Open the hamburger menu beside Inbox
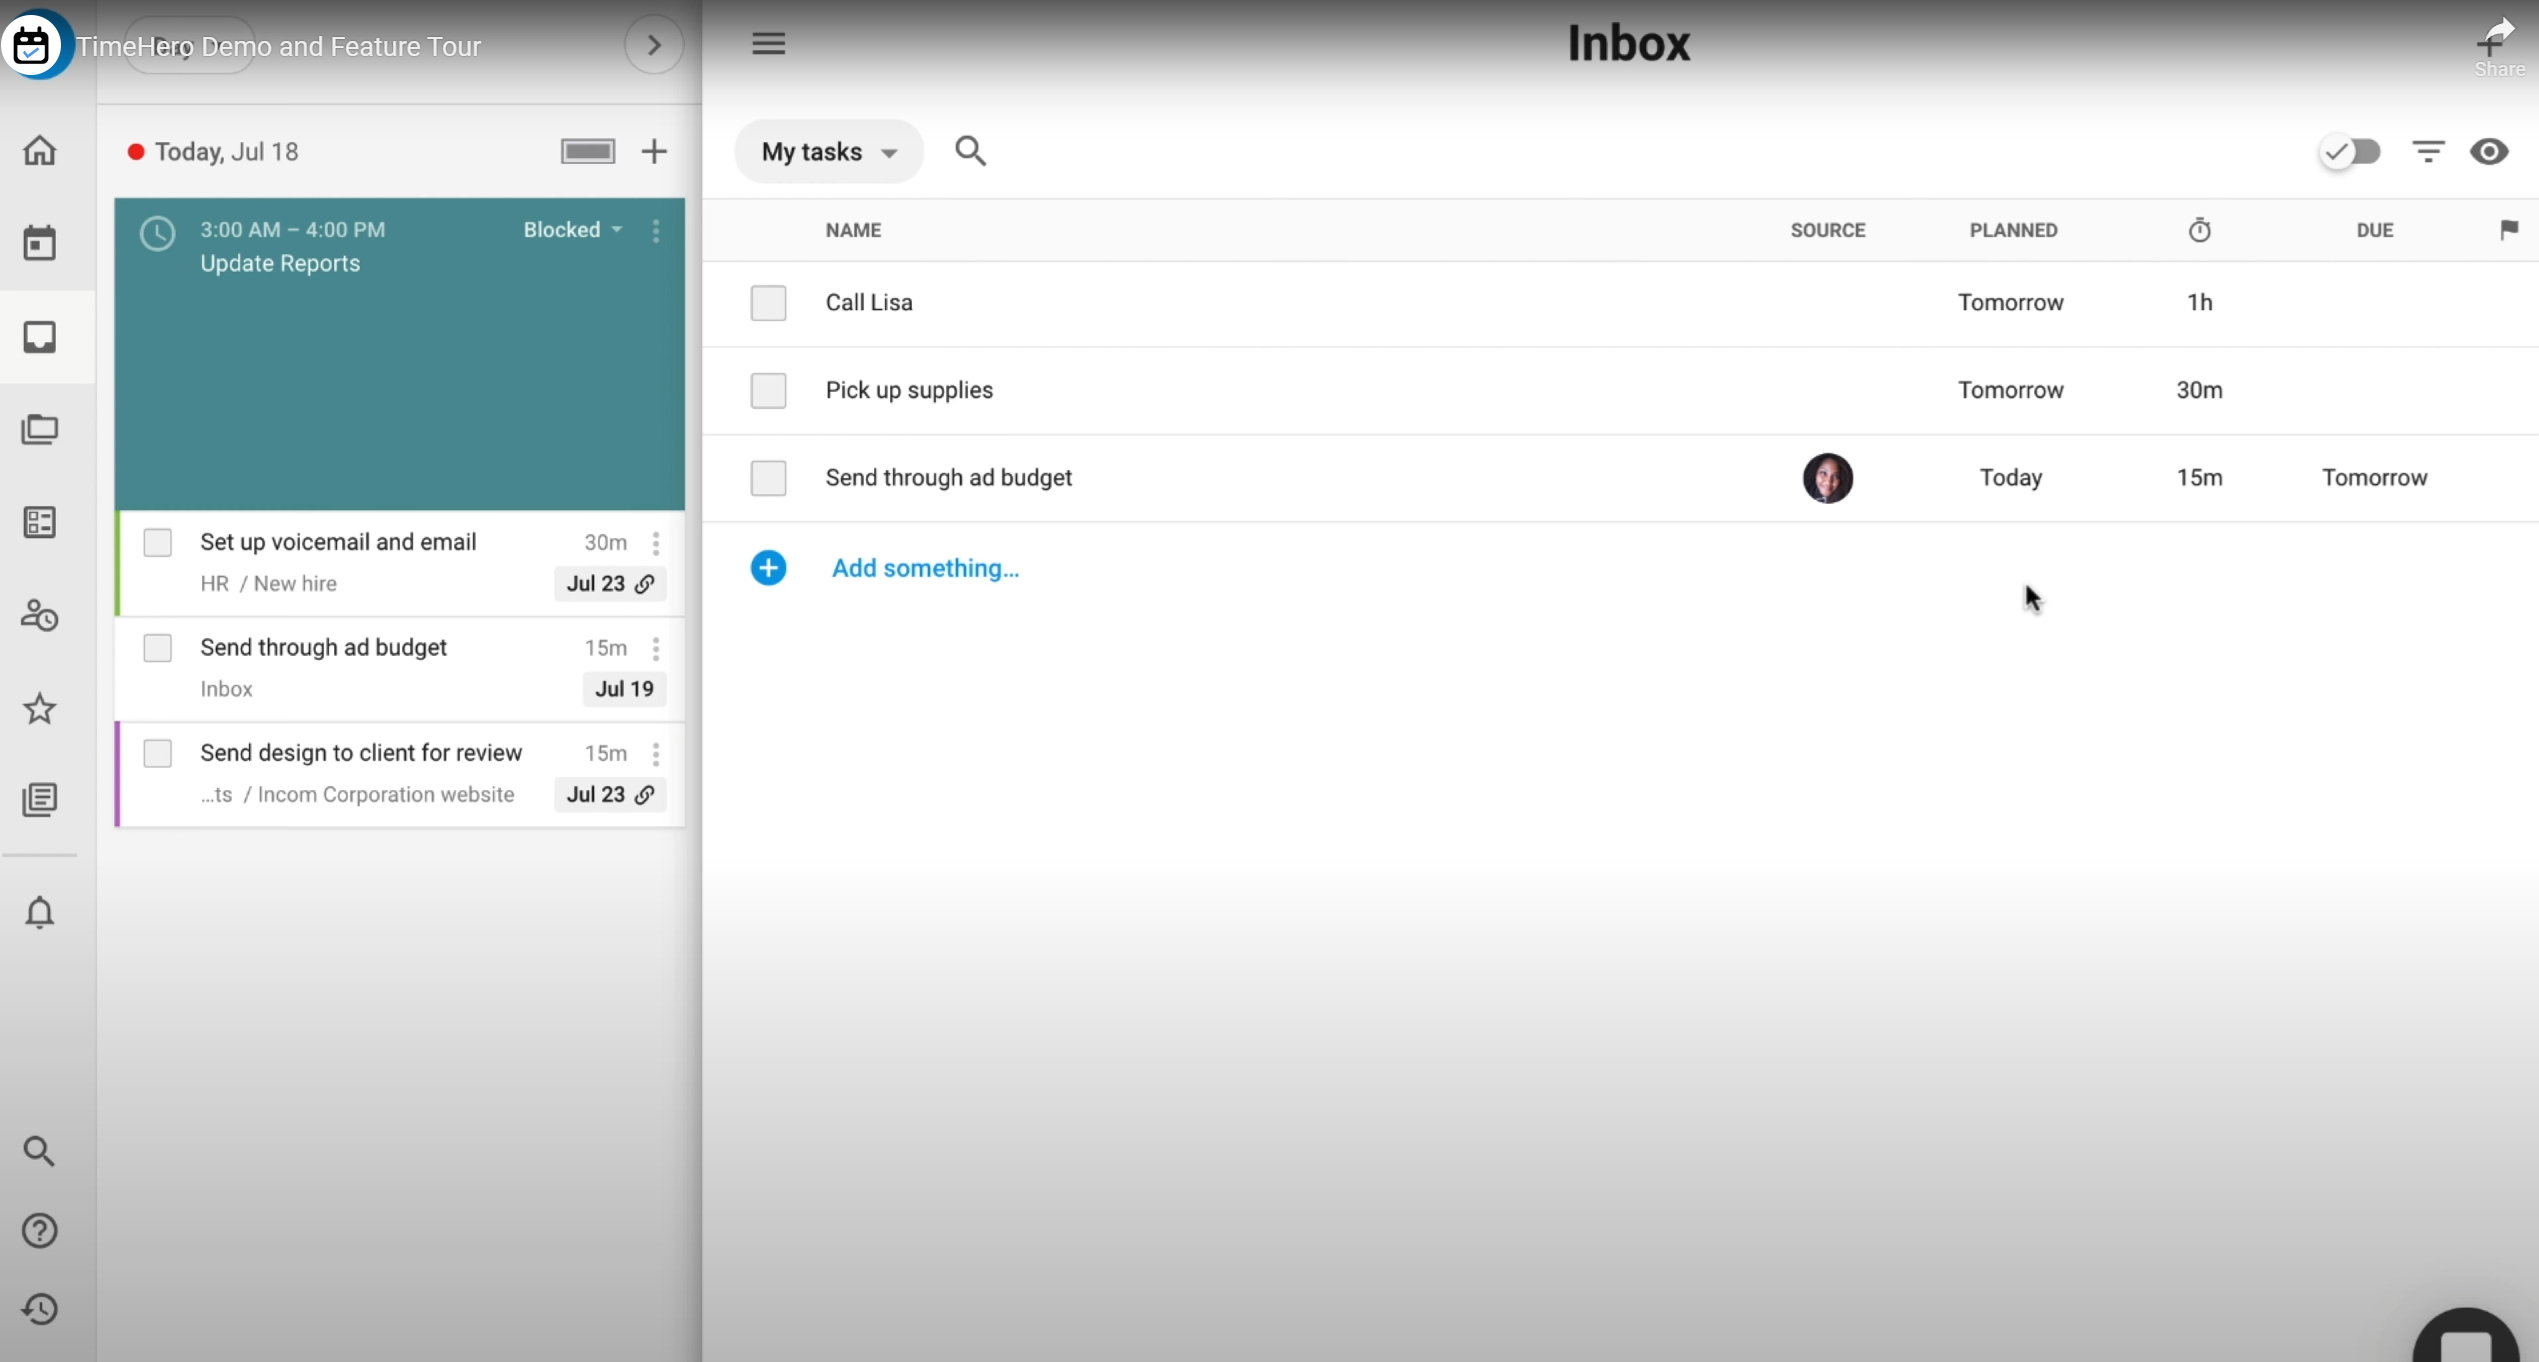The height and width of the screenshot is (1362, 2539). [768, 43]
